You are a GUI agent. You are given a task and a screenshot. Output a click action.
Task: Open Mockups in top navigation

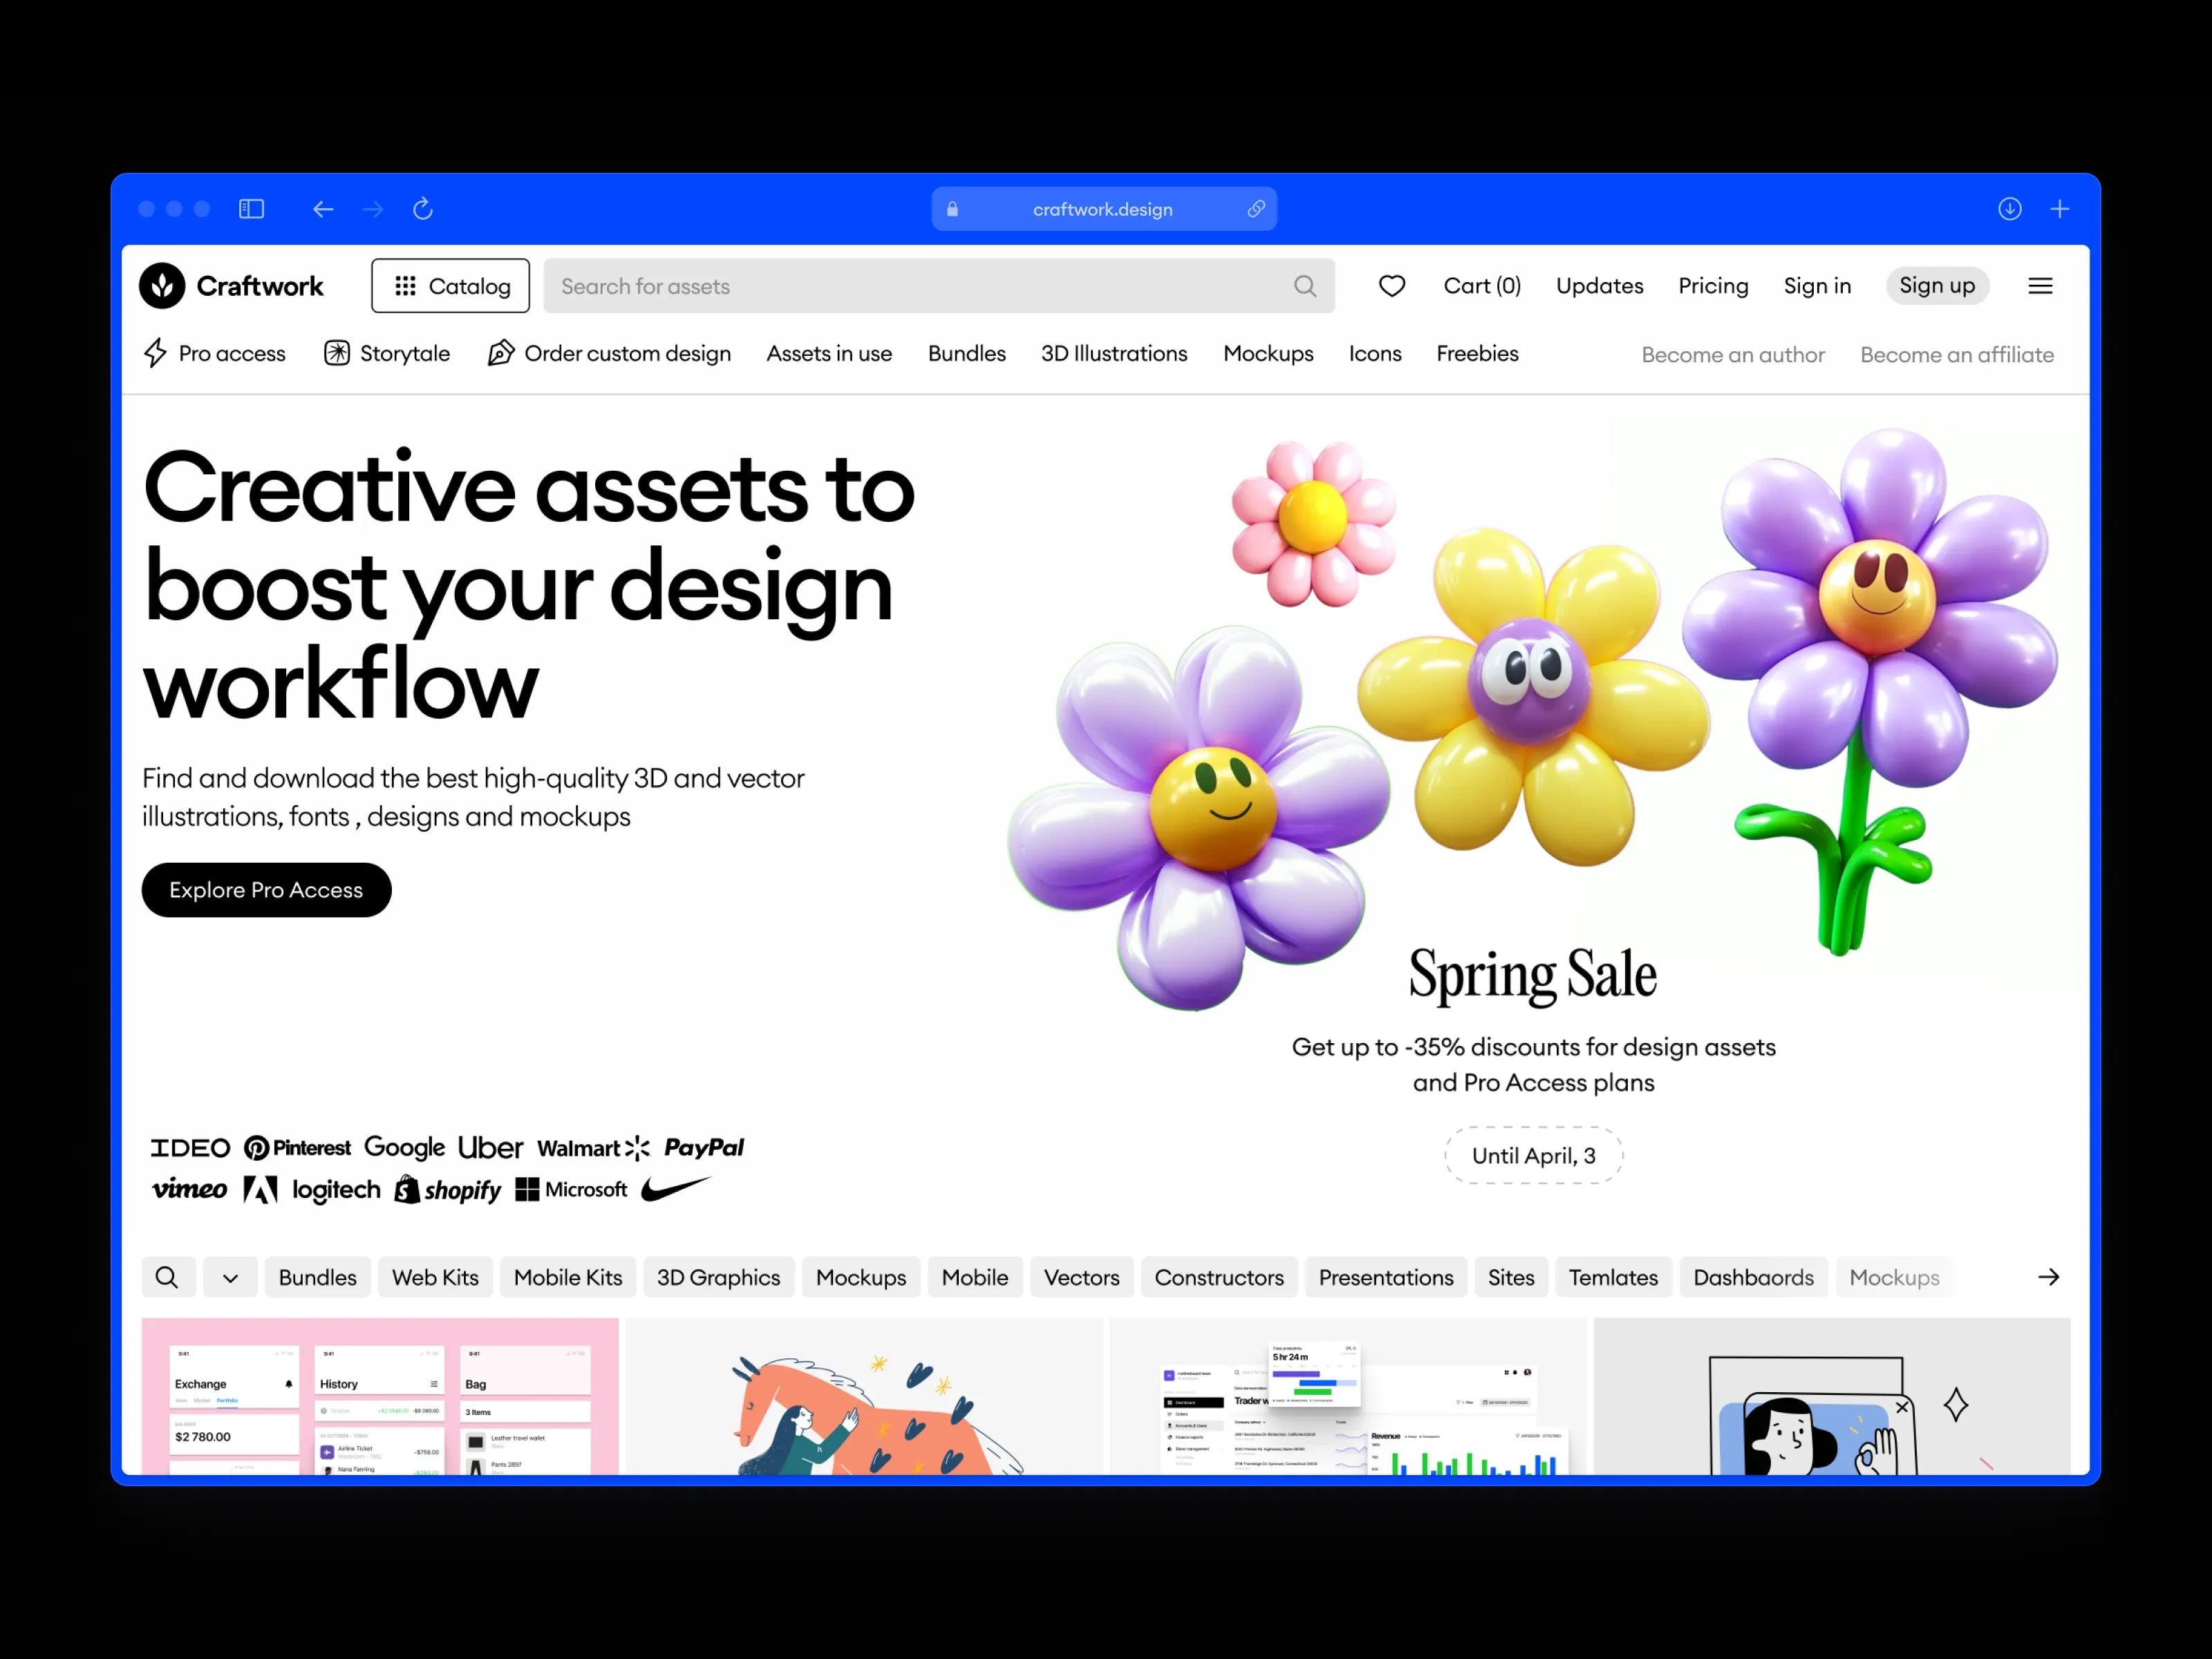pyautogui.click(x=1268, y=354)
